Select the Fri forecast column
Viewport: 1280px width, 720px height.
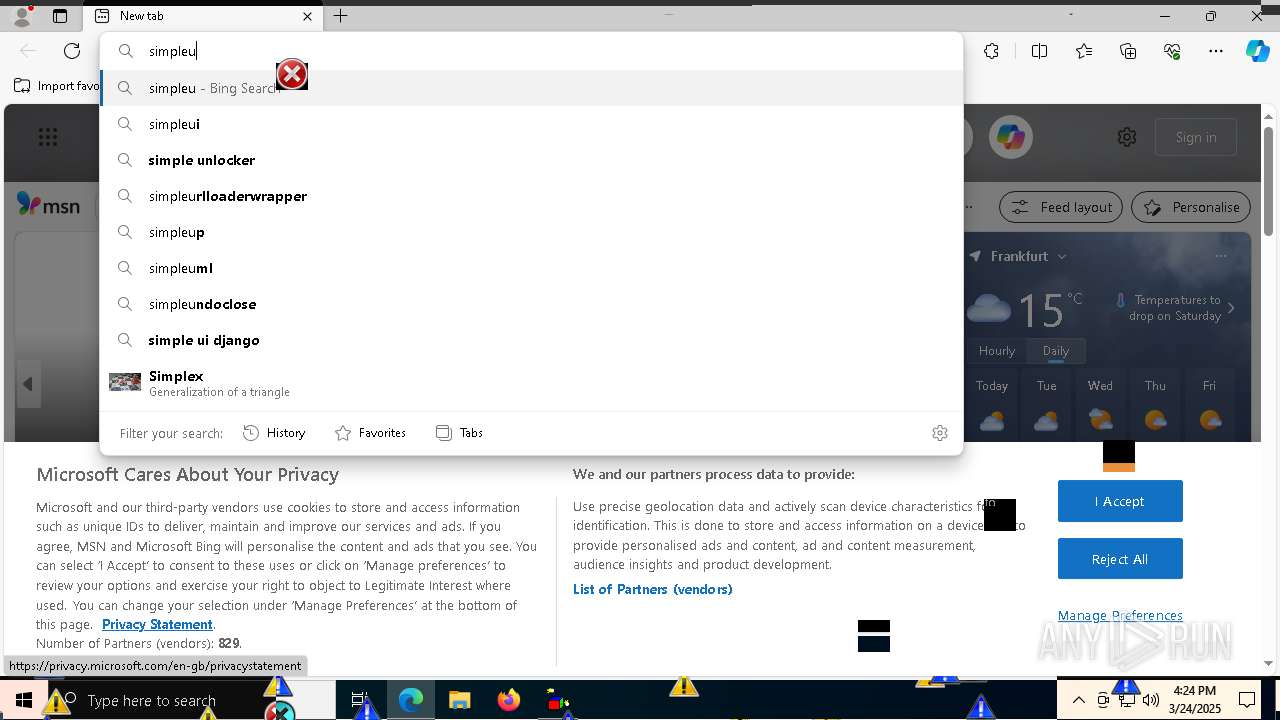tap(1209, 406)
